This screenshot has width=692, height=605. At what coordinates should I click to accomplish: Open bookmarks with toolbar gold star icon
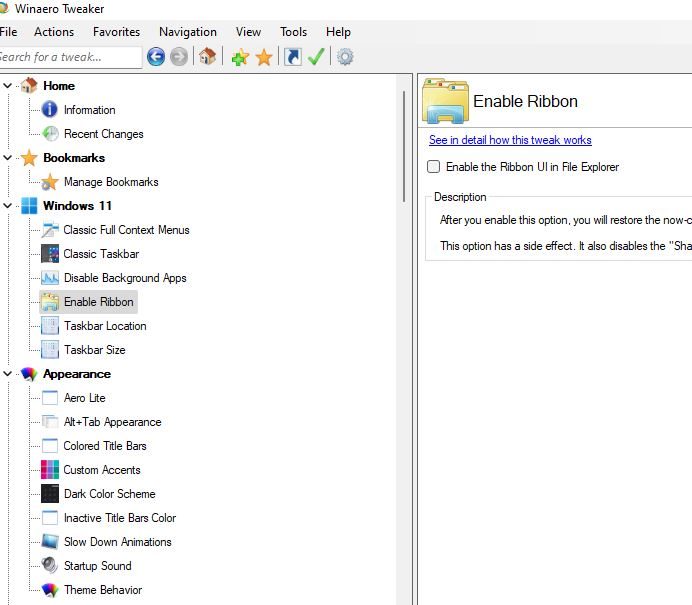pos(264,57)
